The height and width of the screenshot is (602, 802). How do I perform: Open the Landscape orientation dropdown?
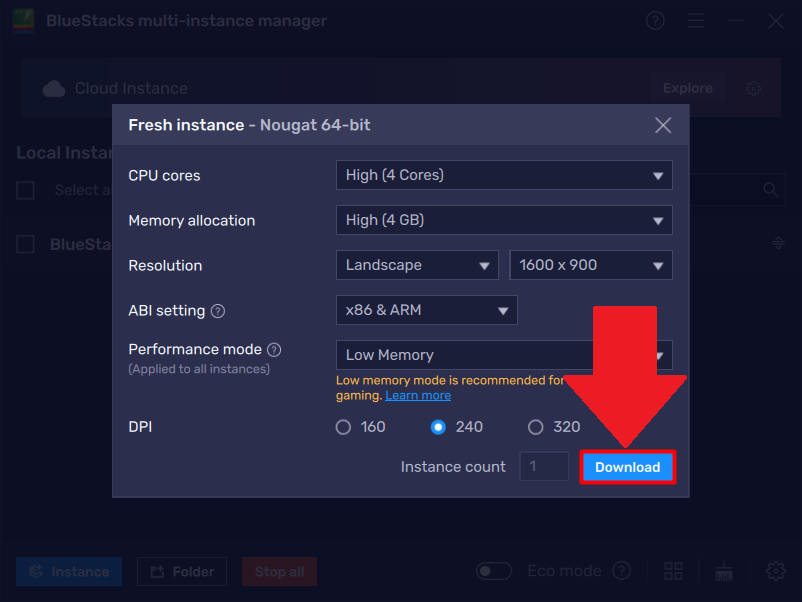pos(417,265)
